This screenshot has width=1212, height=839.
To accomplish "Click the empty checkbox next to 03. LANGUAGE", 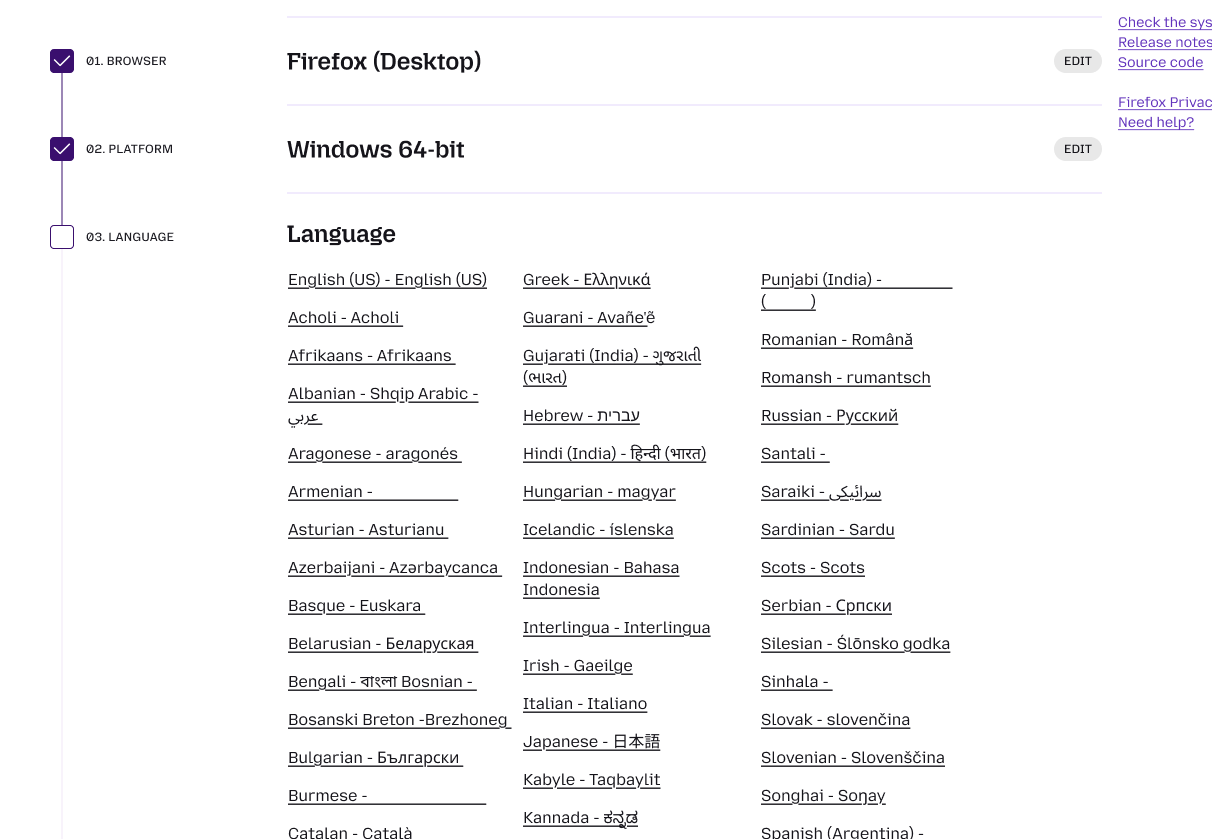I will pyautogui.click(x=62, y=237).
